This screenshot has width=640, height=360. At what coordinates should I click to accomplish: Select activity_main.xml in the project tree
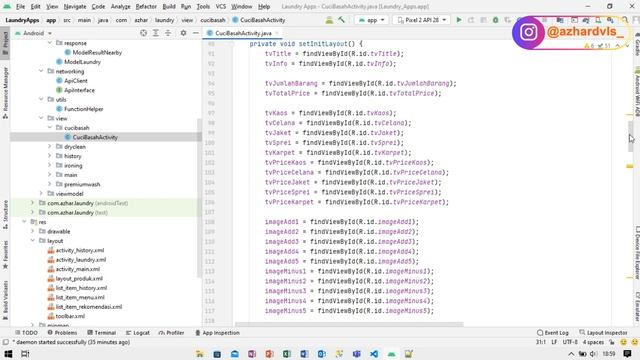[78, 269]
